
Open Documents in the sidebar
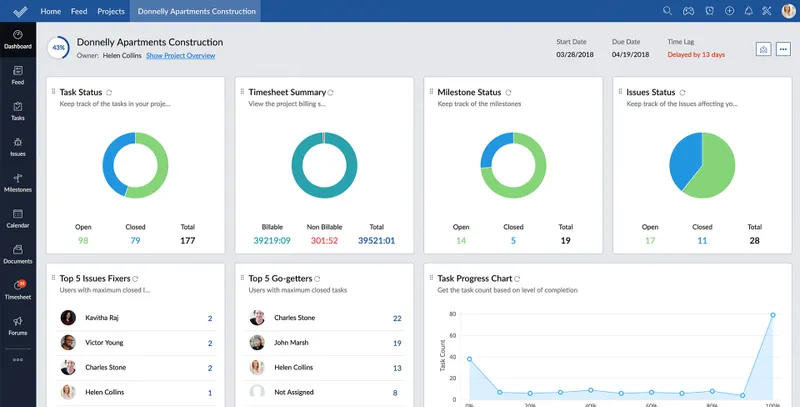coord(18,255)
